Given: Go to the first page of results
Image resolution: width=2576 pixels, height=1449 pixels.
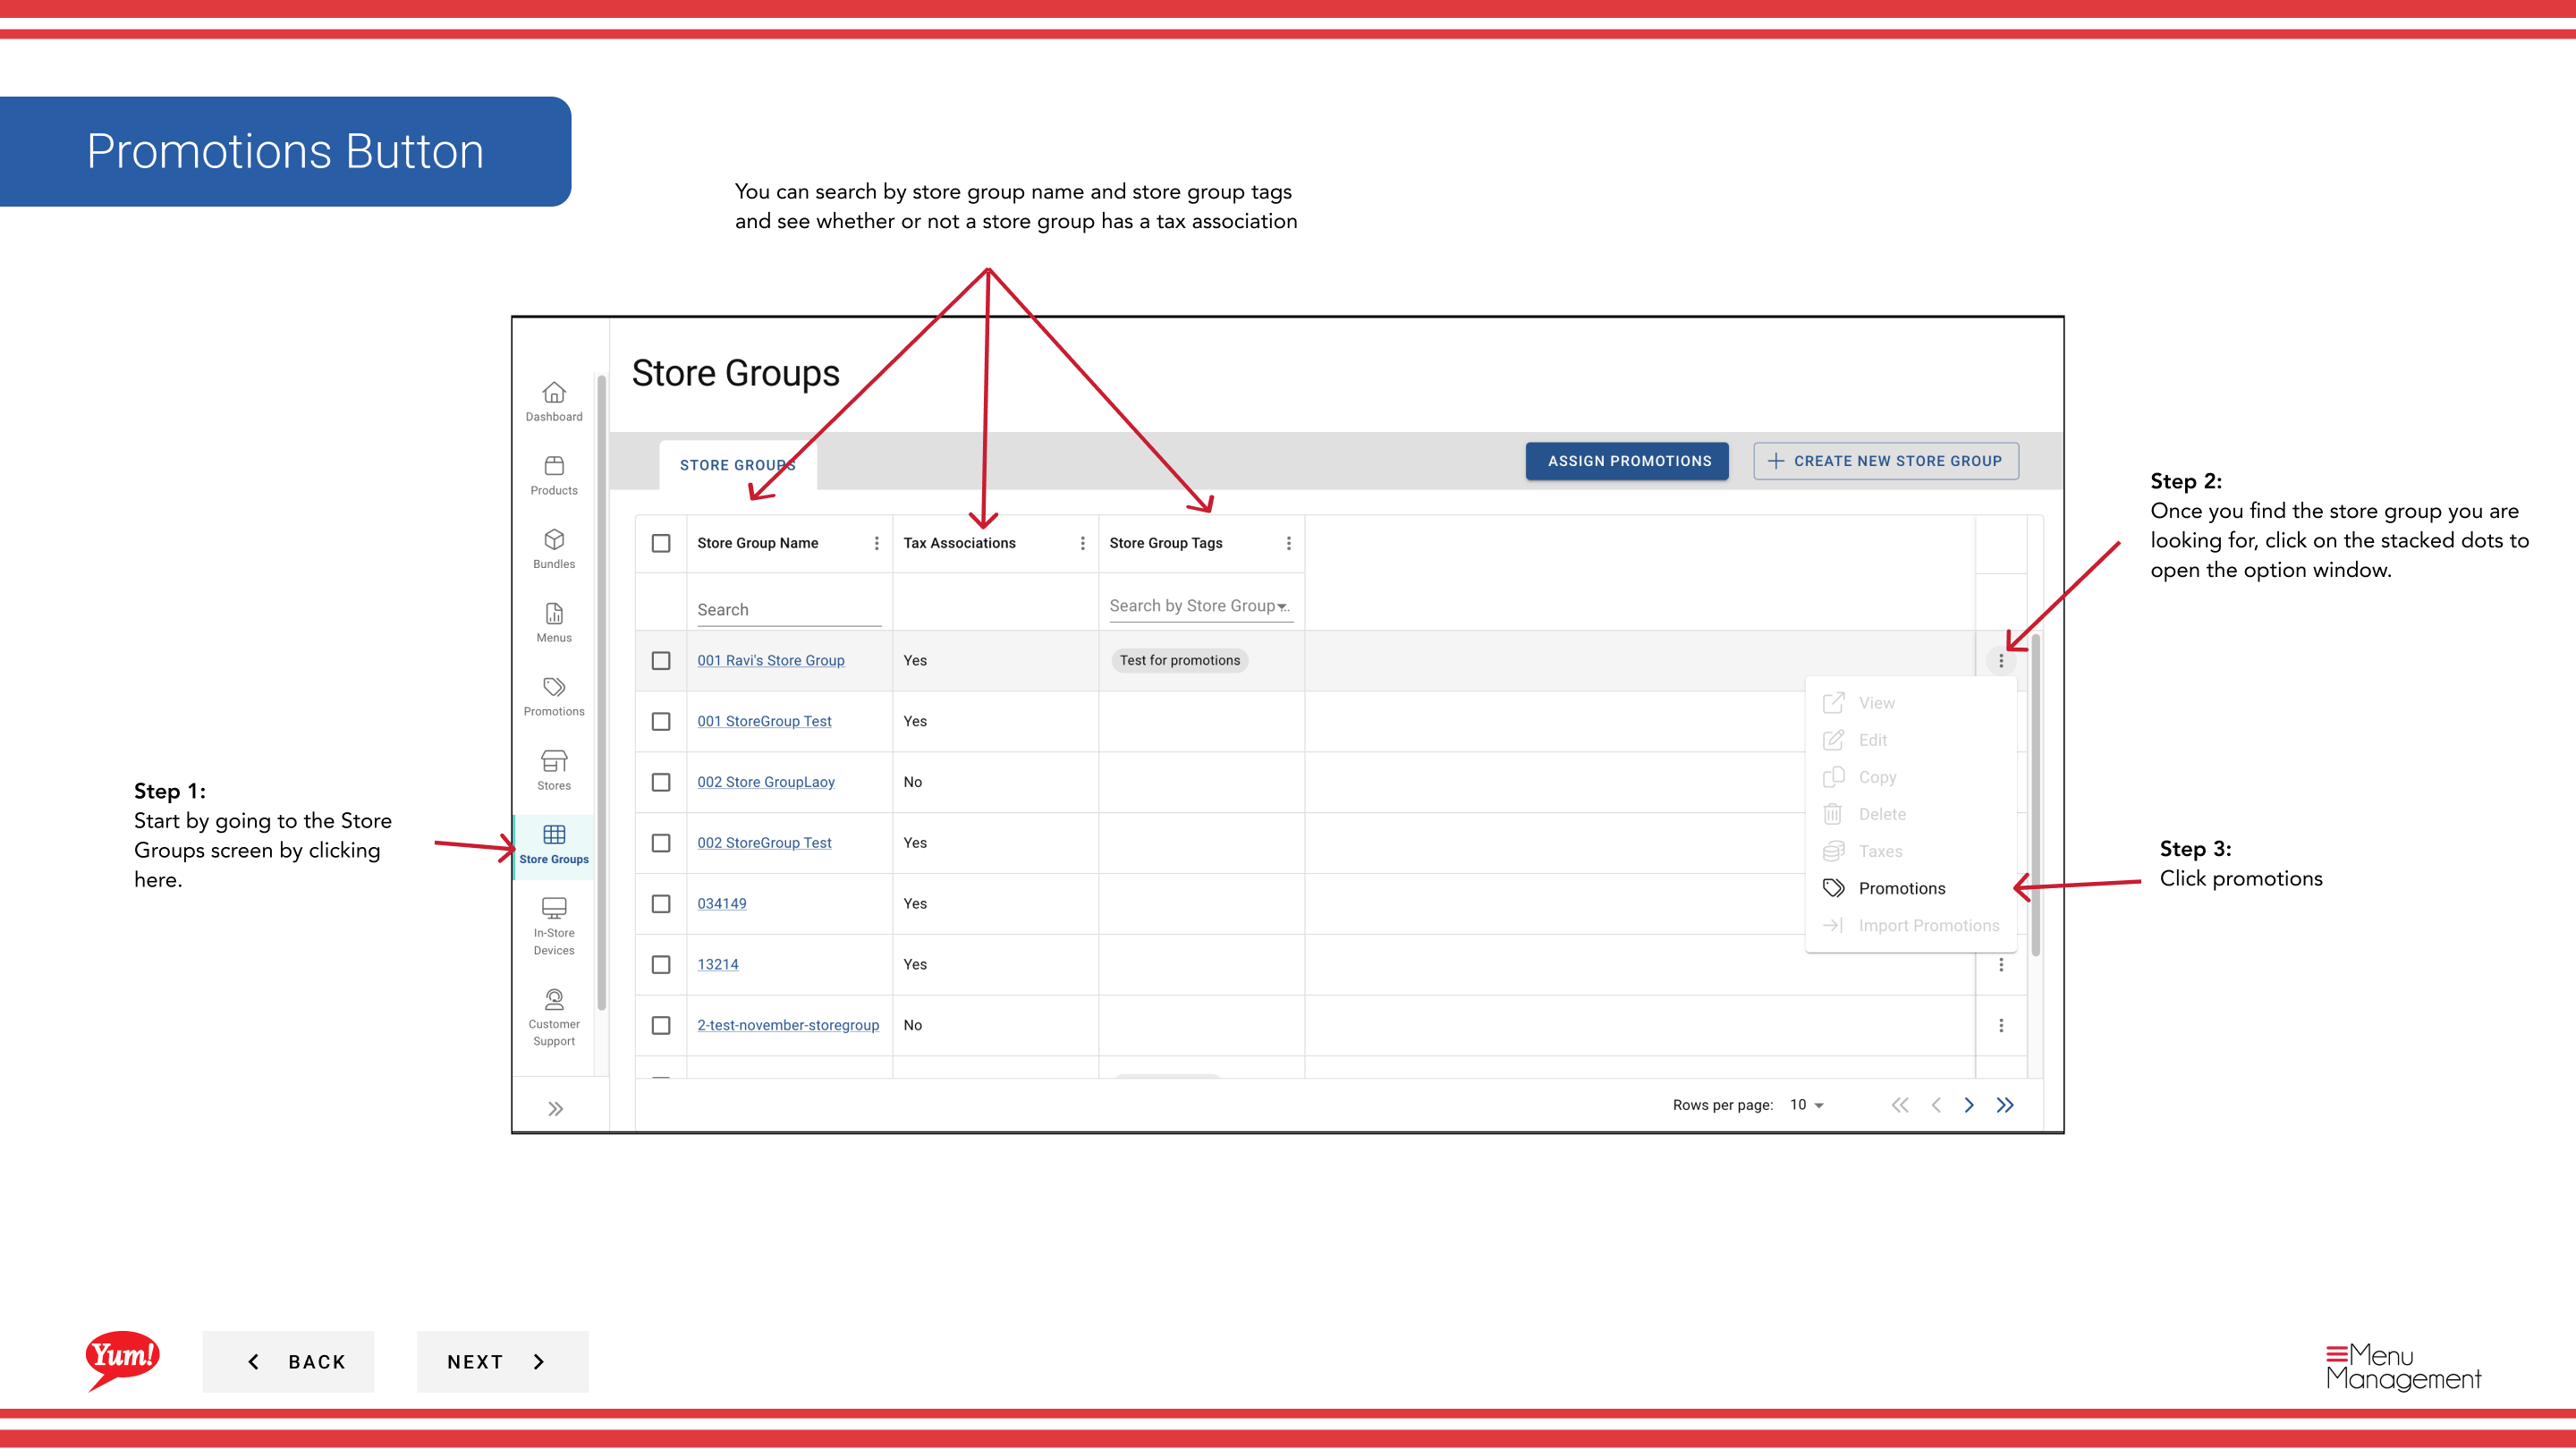Looking at the screenshot, I should coord(1900,1104).
